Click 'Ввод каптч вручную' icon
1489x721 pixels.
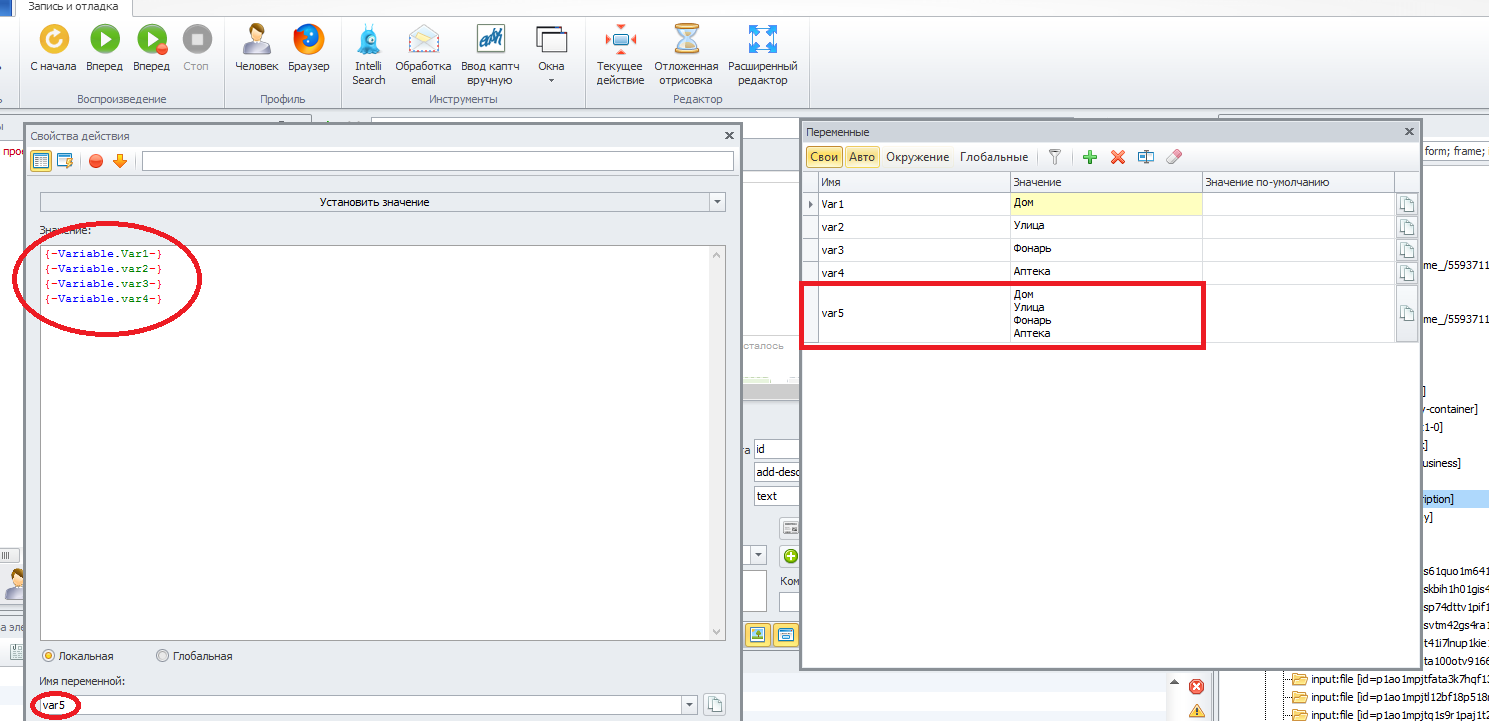[490, 41]
